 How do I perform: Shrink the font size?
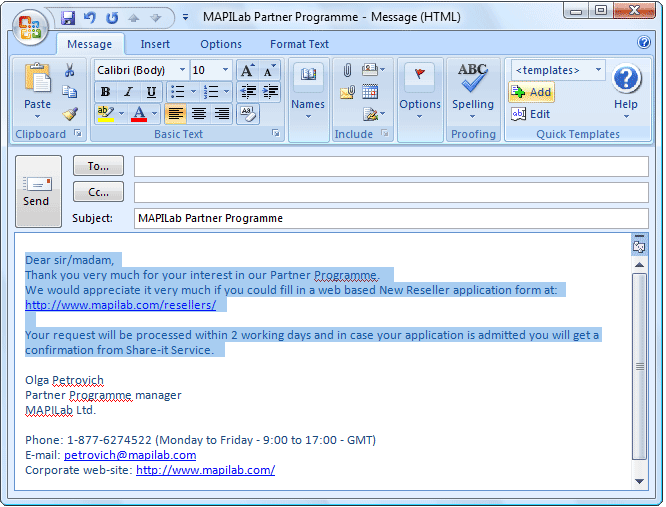tap(269, 70)
